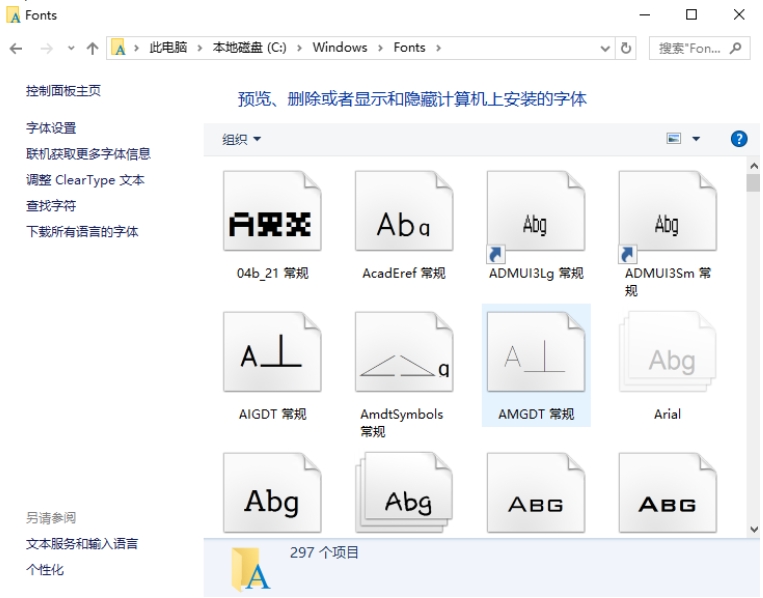Click the scrollbar down arrow

click(x=754, y=529)
